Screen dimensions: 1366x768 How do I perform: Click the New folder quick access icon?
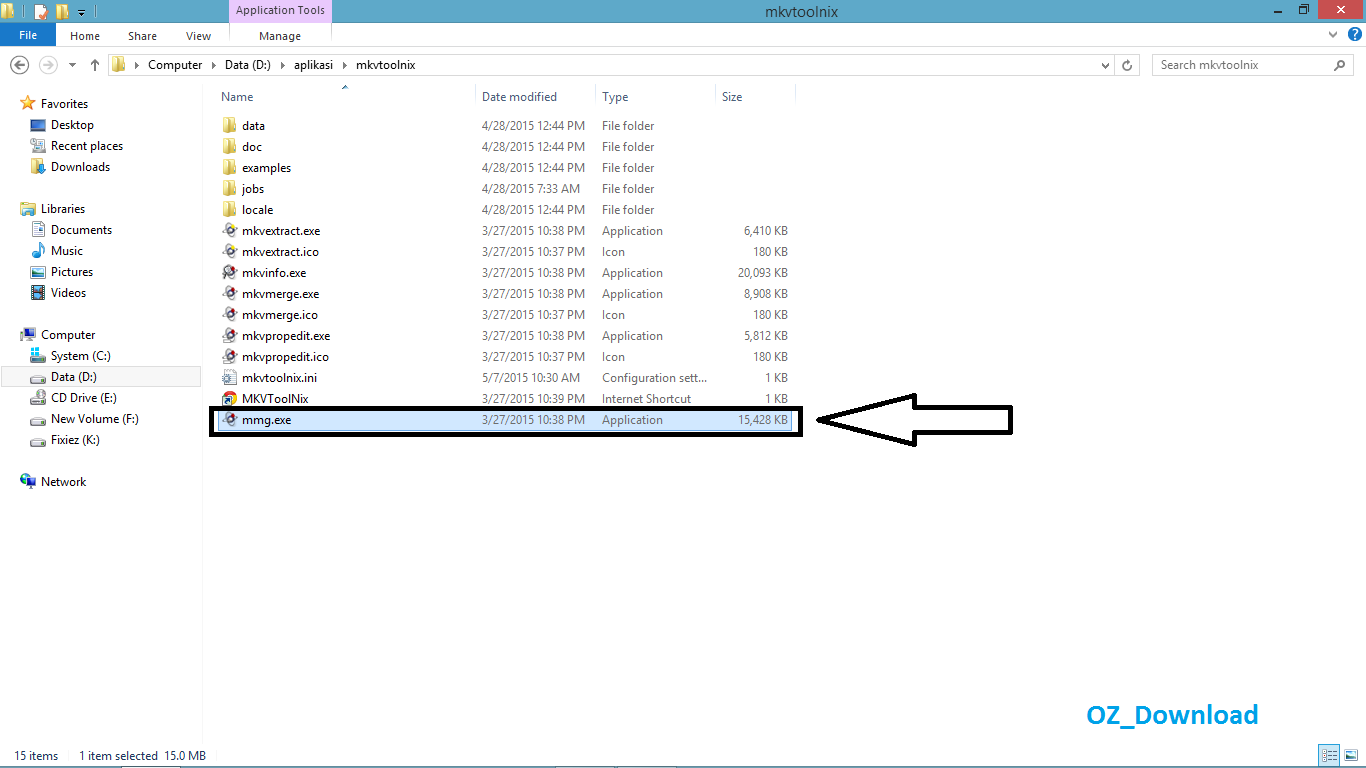point(62,12)
